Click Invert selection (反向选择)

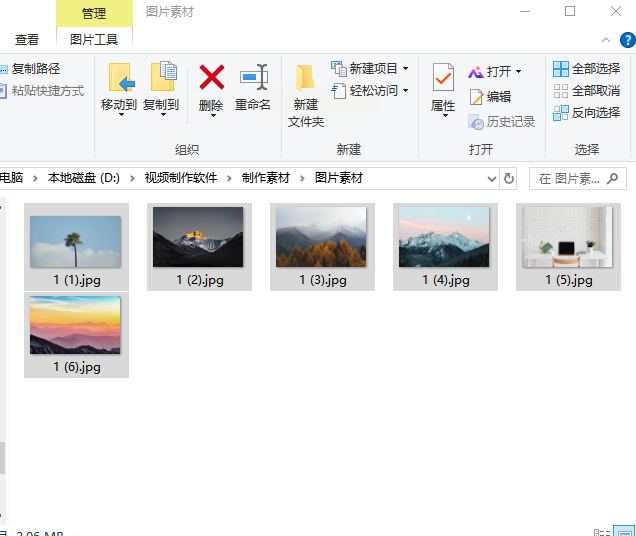pyautogui.click(x=587, y=113)
